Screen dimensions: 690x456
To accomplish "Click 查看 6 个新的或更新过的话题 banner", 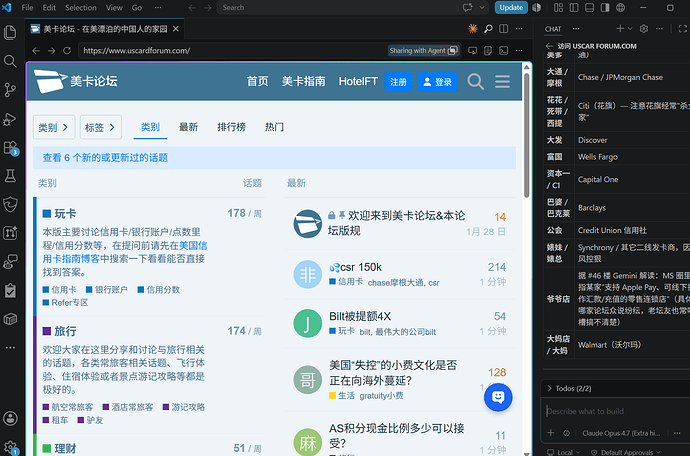I will [x=274, y=158].
